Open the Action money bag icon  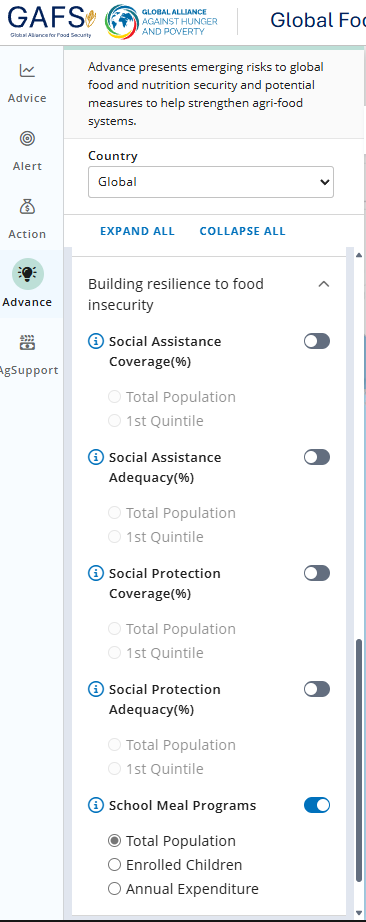pyautogui.click(x=27, y=206)
